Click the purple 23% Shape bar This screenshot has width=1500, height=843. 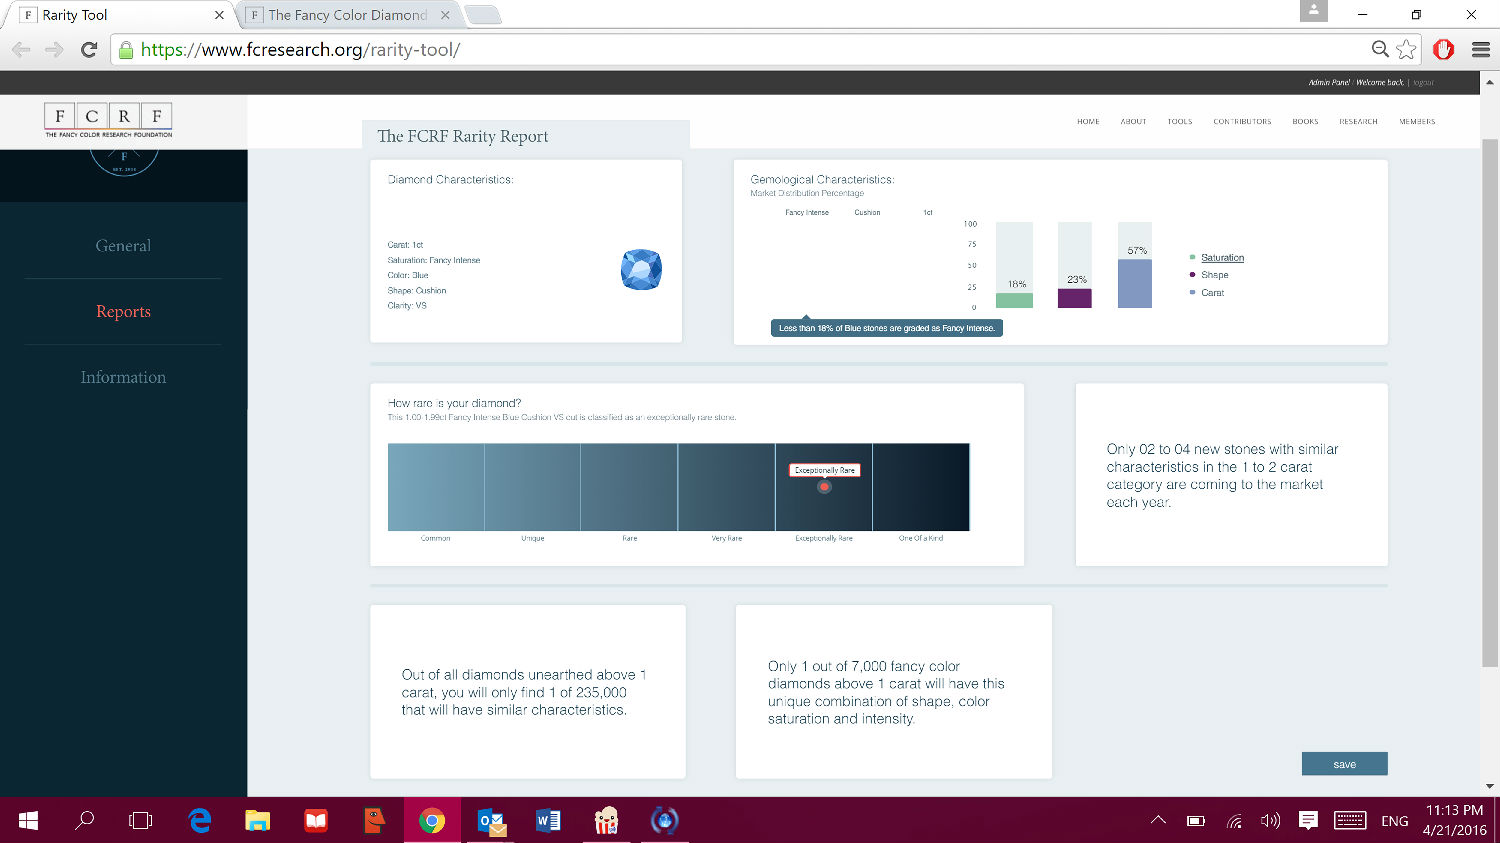tap(1074, 298)
